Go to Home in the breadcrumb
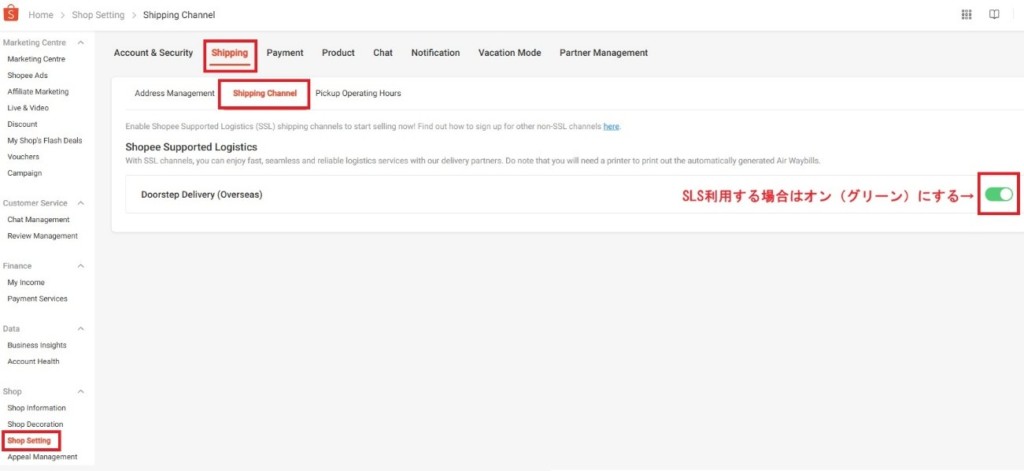The height and width of the screenshot is (471, 1024). point(41,15)
